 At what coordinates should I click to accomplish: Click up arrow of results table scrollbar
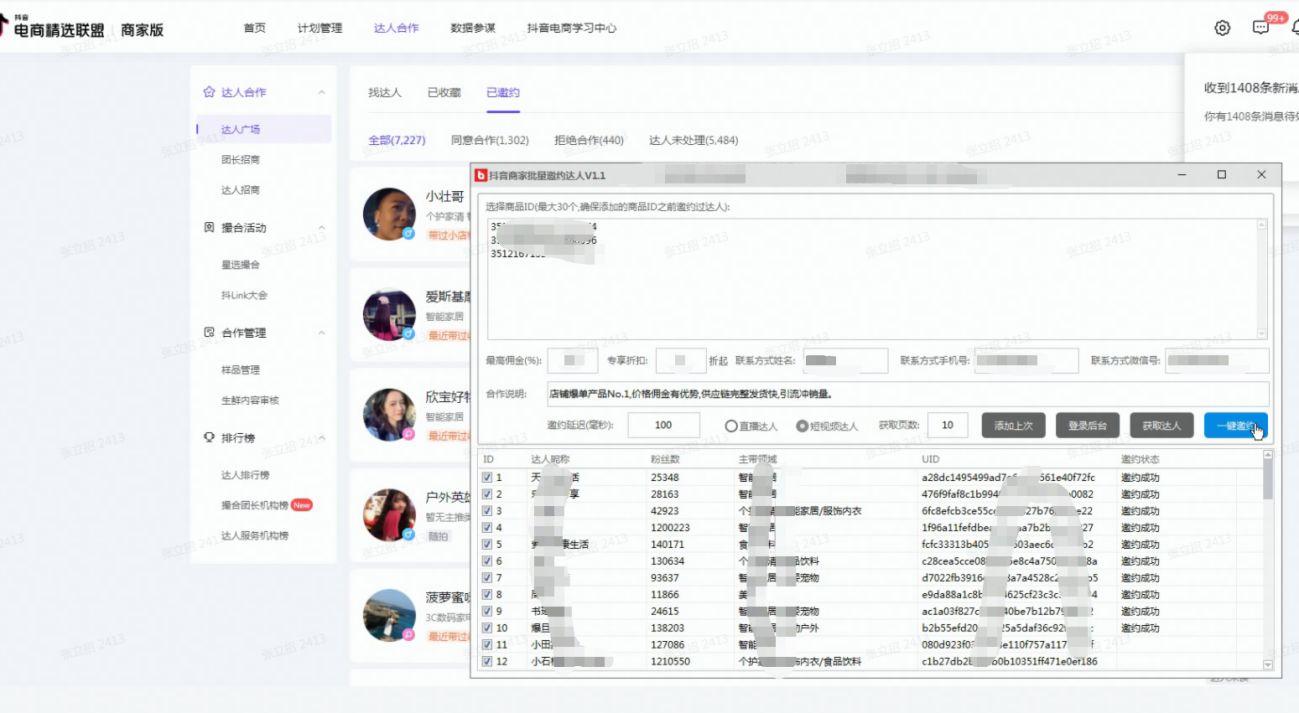(x=1269, y=457)
